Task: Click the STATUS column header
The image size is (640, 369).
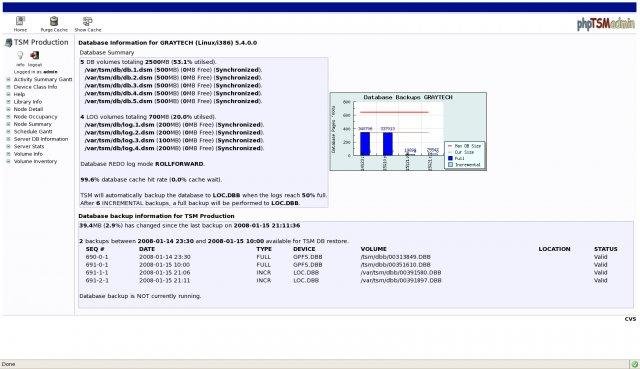Action: (606, 249)
